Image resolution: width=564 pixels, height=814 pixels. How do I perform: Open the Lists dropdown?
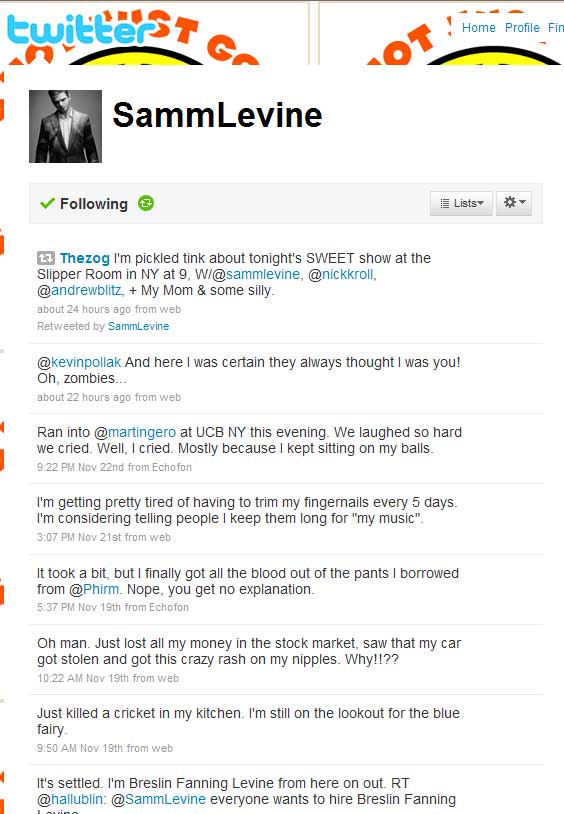(x=461, y=203)
